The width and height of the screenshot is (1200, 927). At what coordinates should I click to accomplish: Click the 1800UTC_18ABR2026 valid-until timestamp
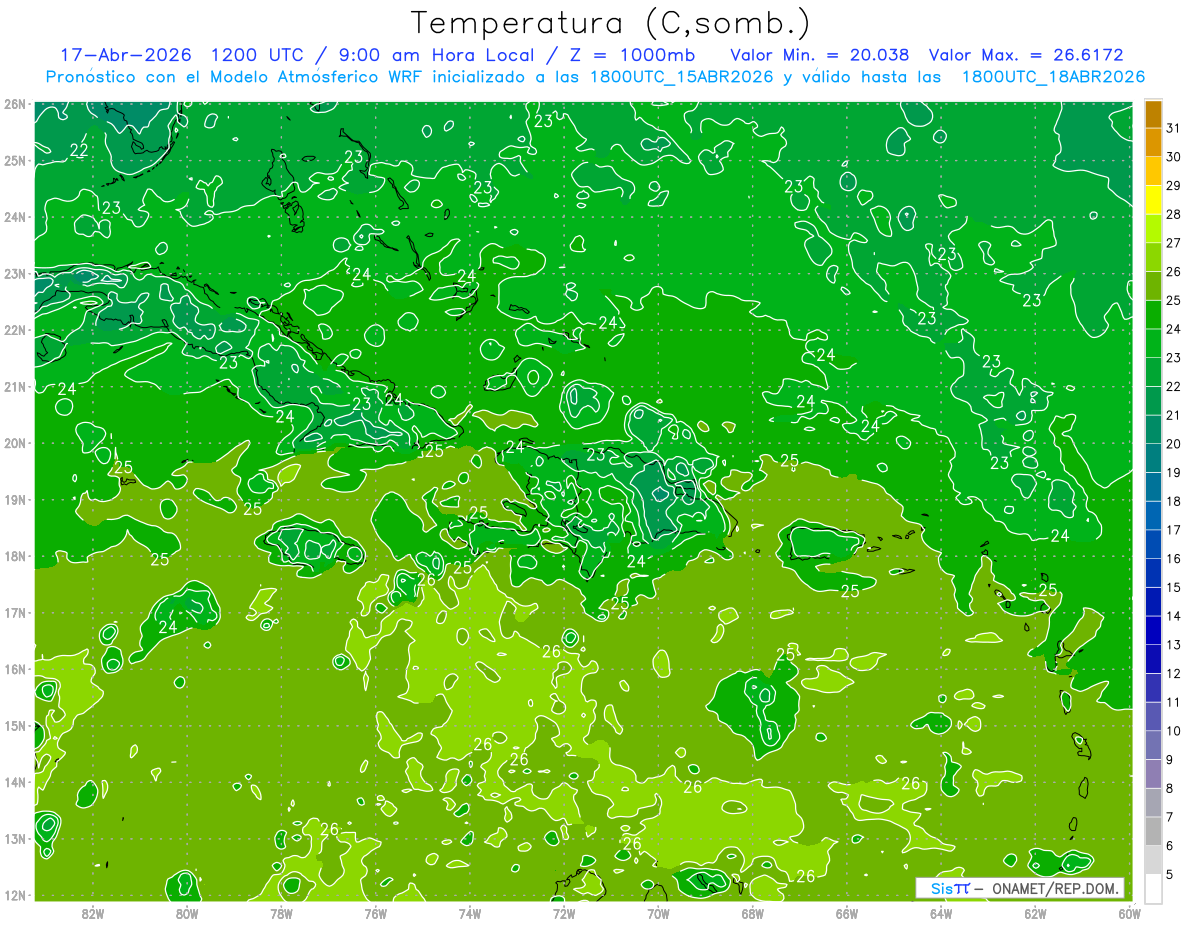pos(1053,77)
